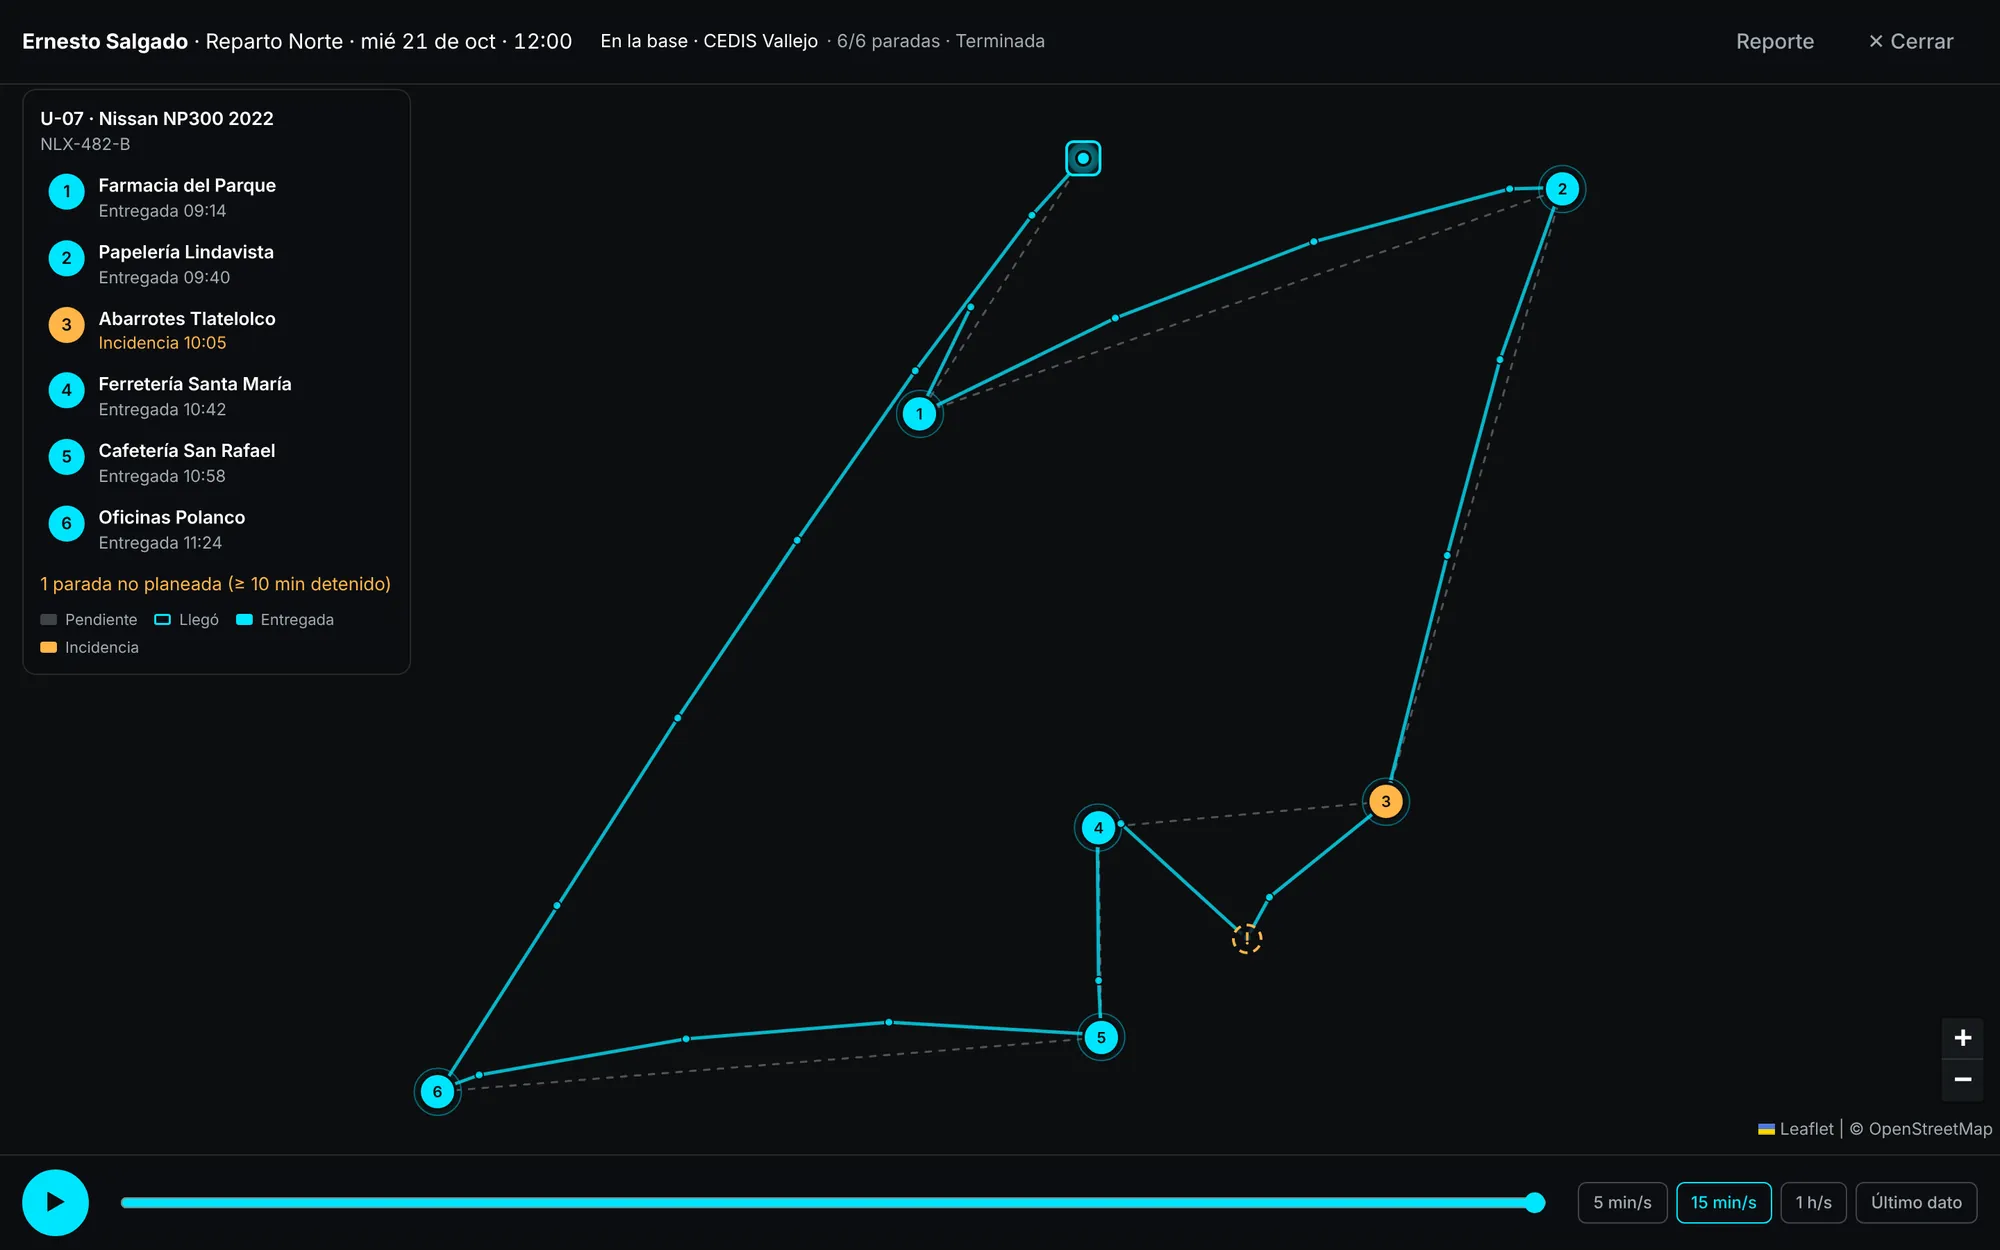Click the unplanned stop warning marker
Image resolution: width=2000 pixels, height=1250 pixels.
pos(1247,938)
